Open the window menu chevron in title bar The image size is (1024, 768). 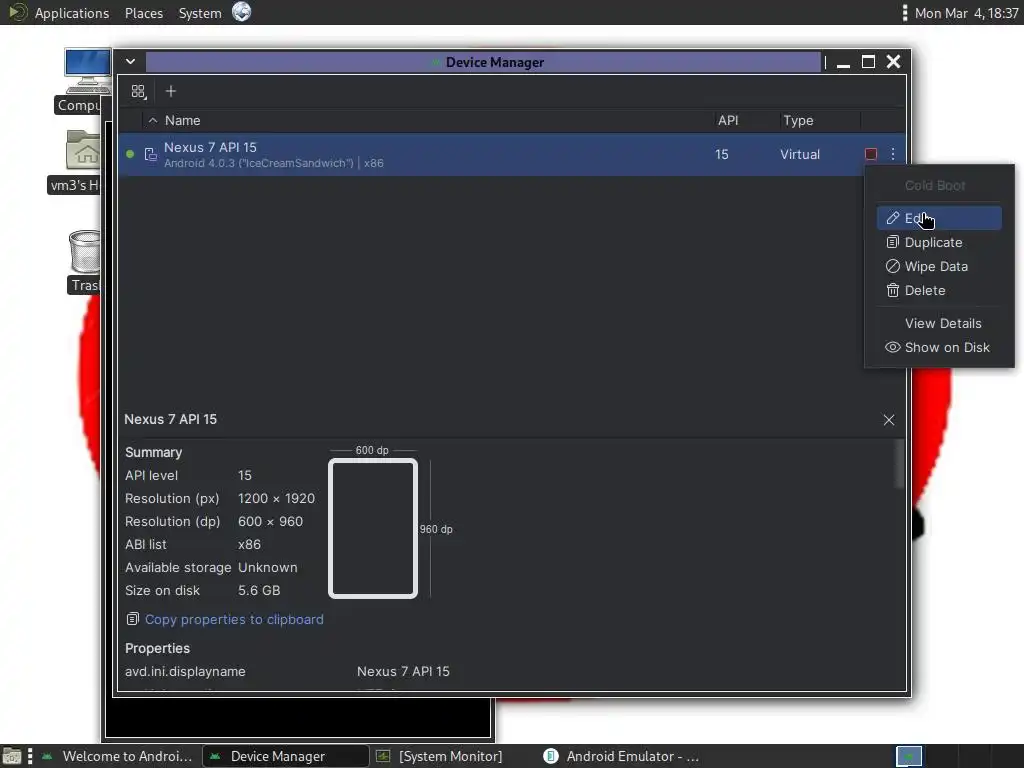click(131, 61)
